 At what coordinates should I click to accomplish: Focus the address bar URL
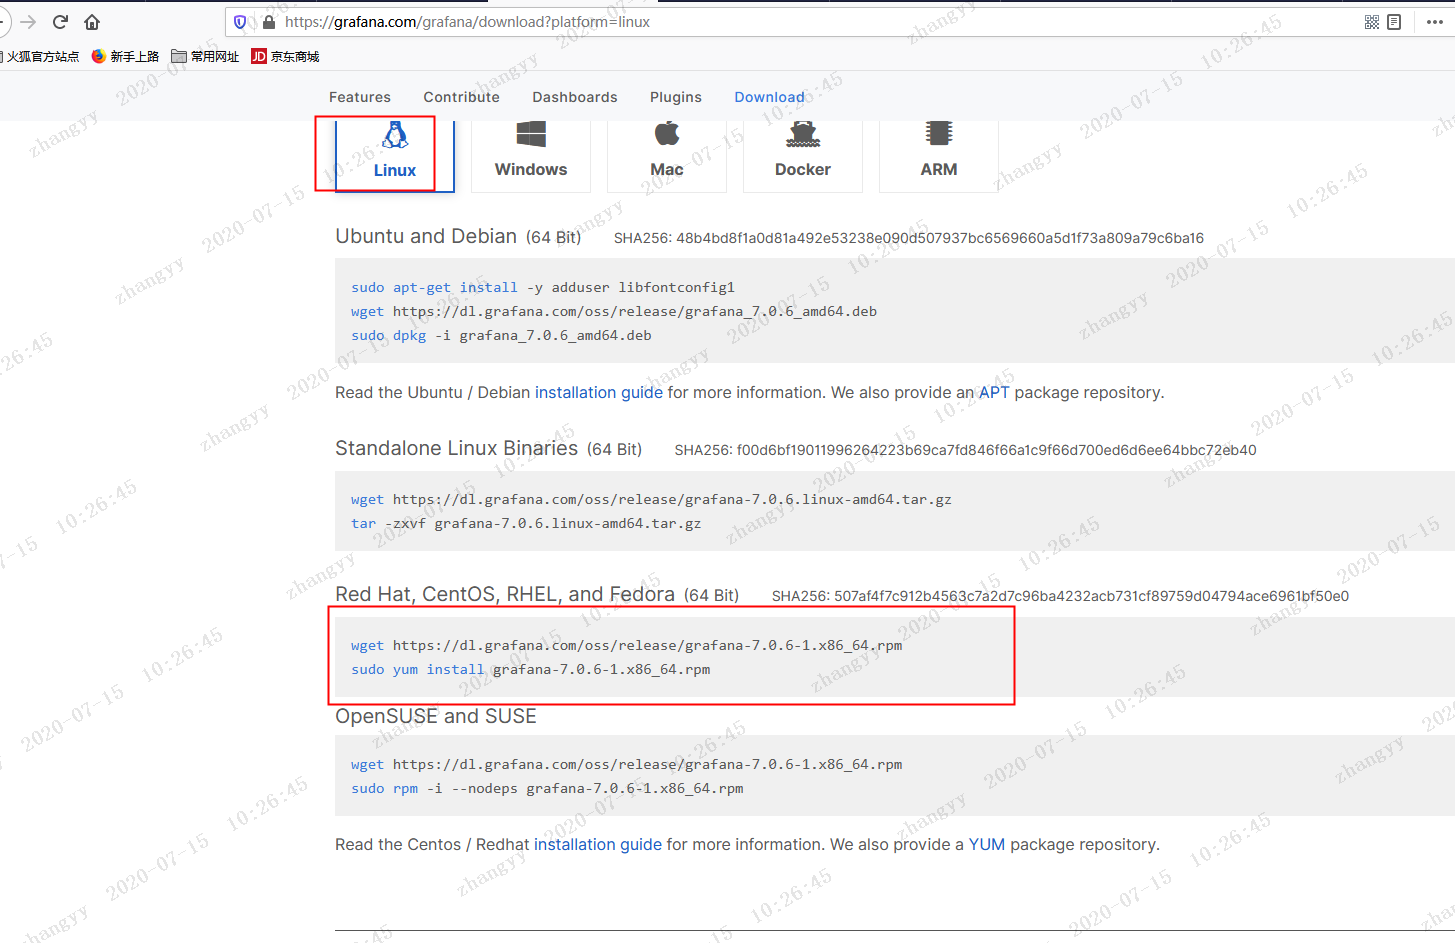pos(467,22)
